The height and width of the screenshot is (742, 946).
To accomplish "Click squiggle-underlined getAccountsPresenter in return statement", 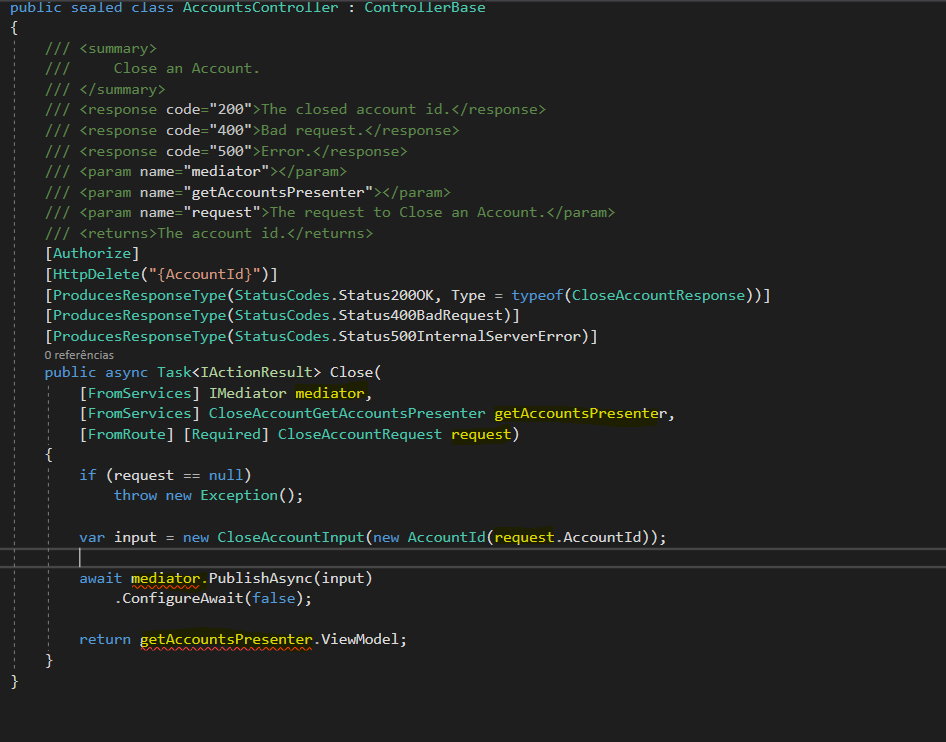I will 226,640.
